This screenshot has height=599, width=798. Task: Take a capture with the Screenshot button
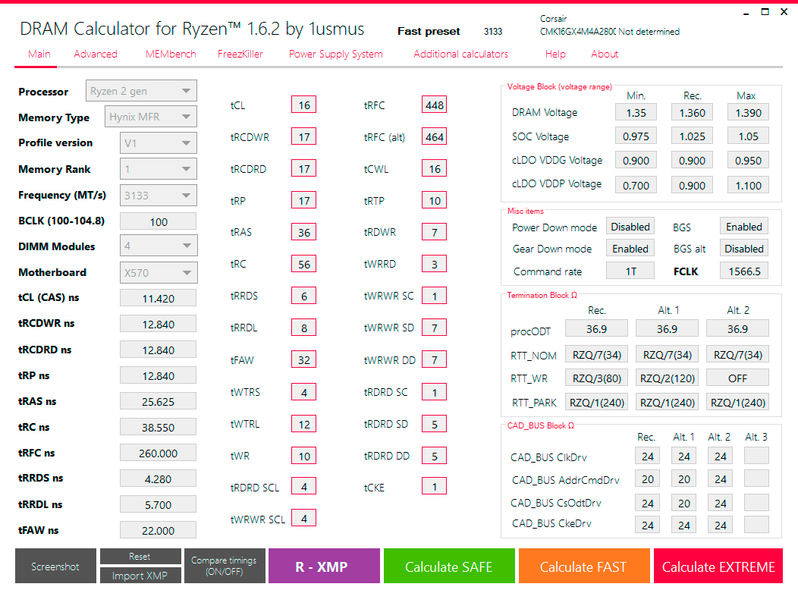point(55,566)
